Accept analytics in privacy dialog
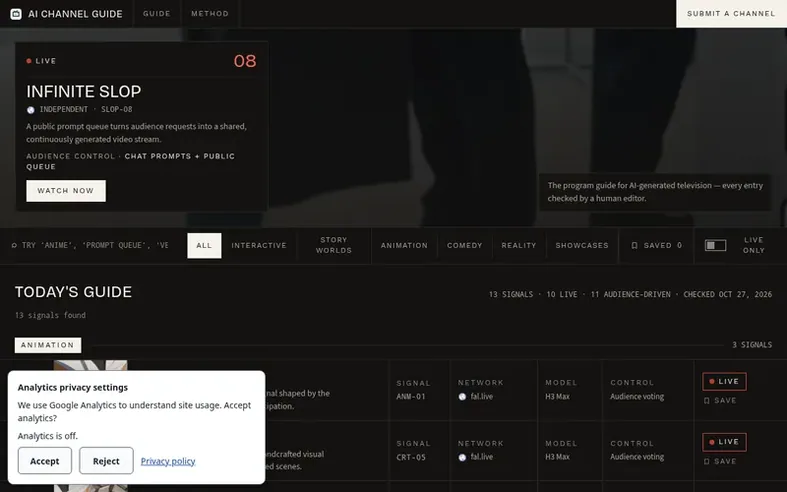This screenshot has width=787, height=492. tap(45, 461)
